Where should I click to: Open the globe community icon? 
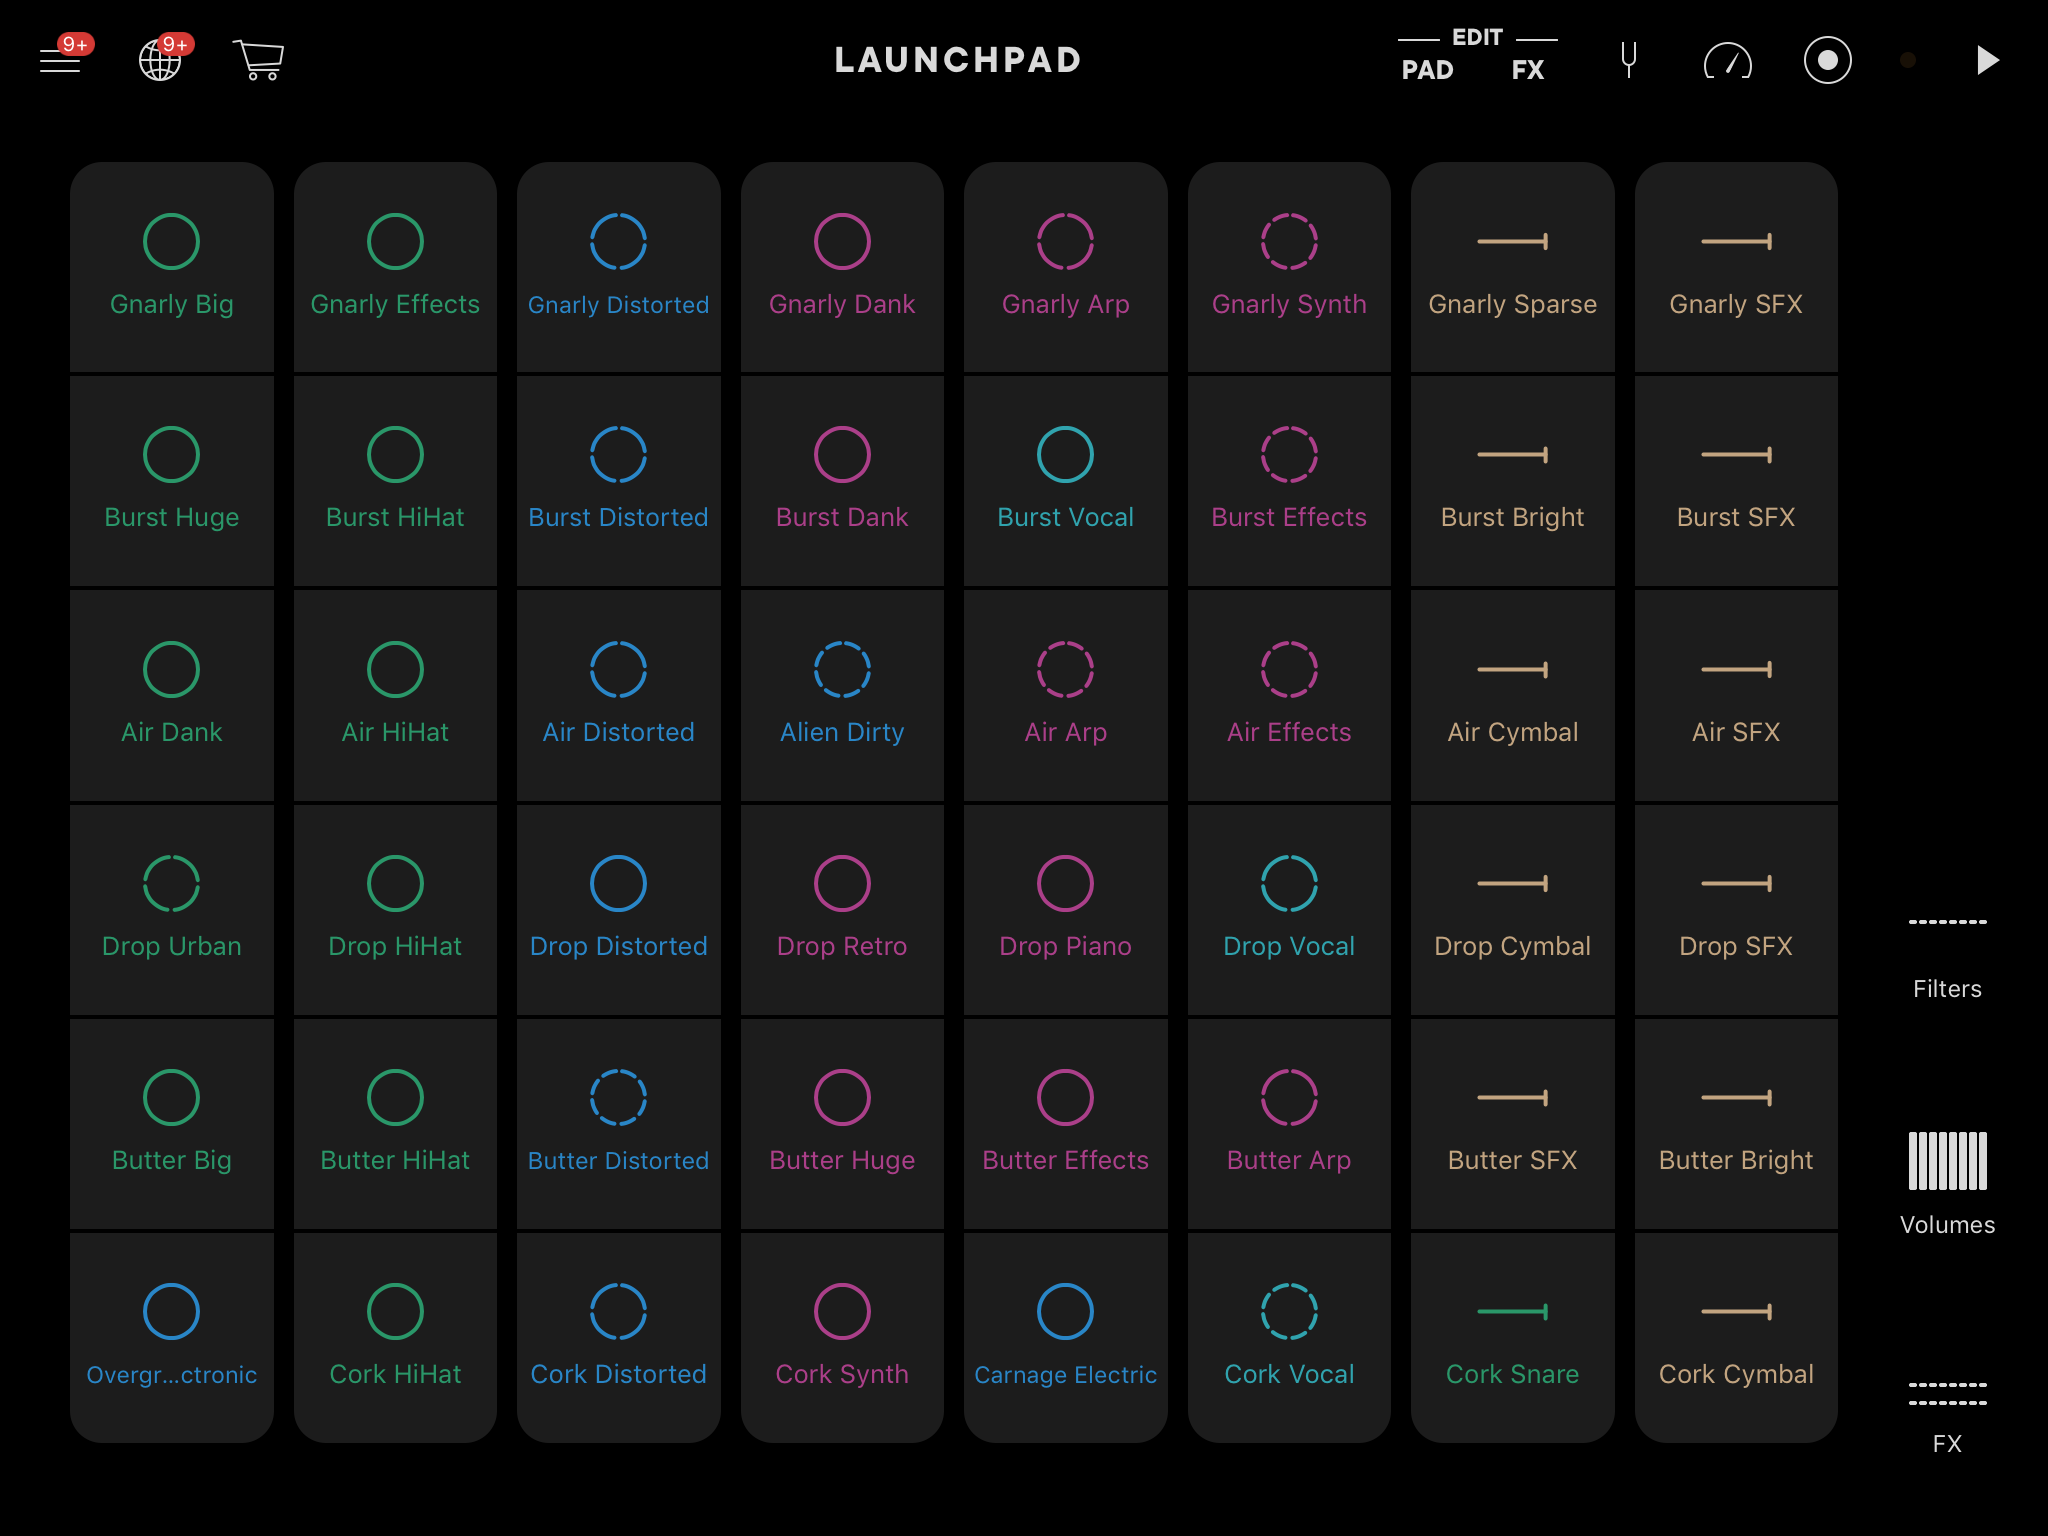click(160, 60)
